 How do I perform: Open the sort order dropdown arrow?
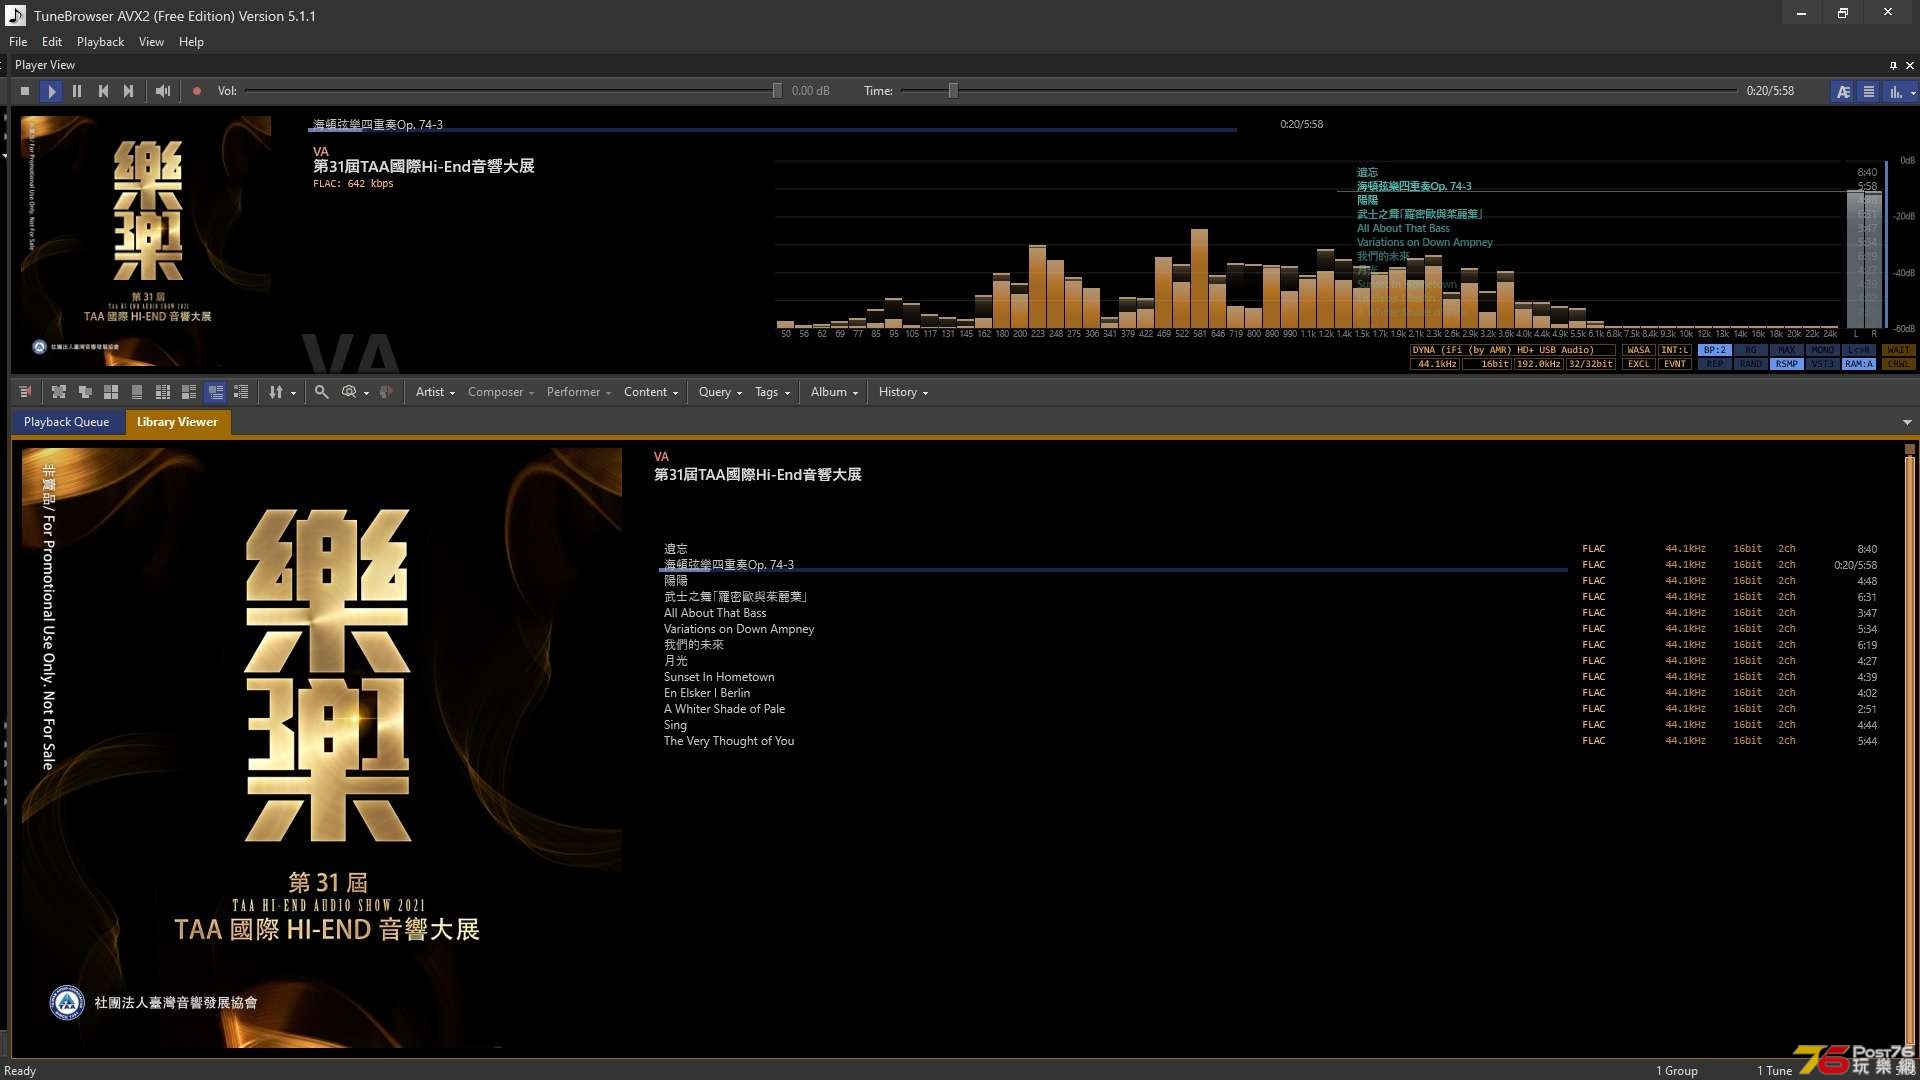click(293, 393)
